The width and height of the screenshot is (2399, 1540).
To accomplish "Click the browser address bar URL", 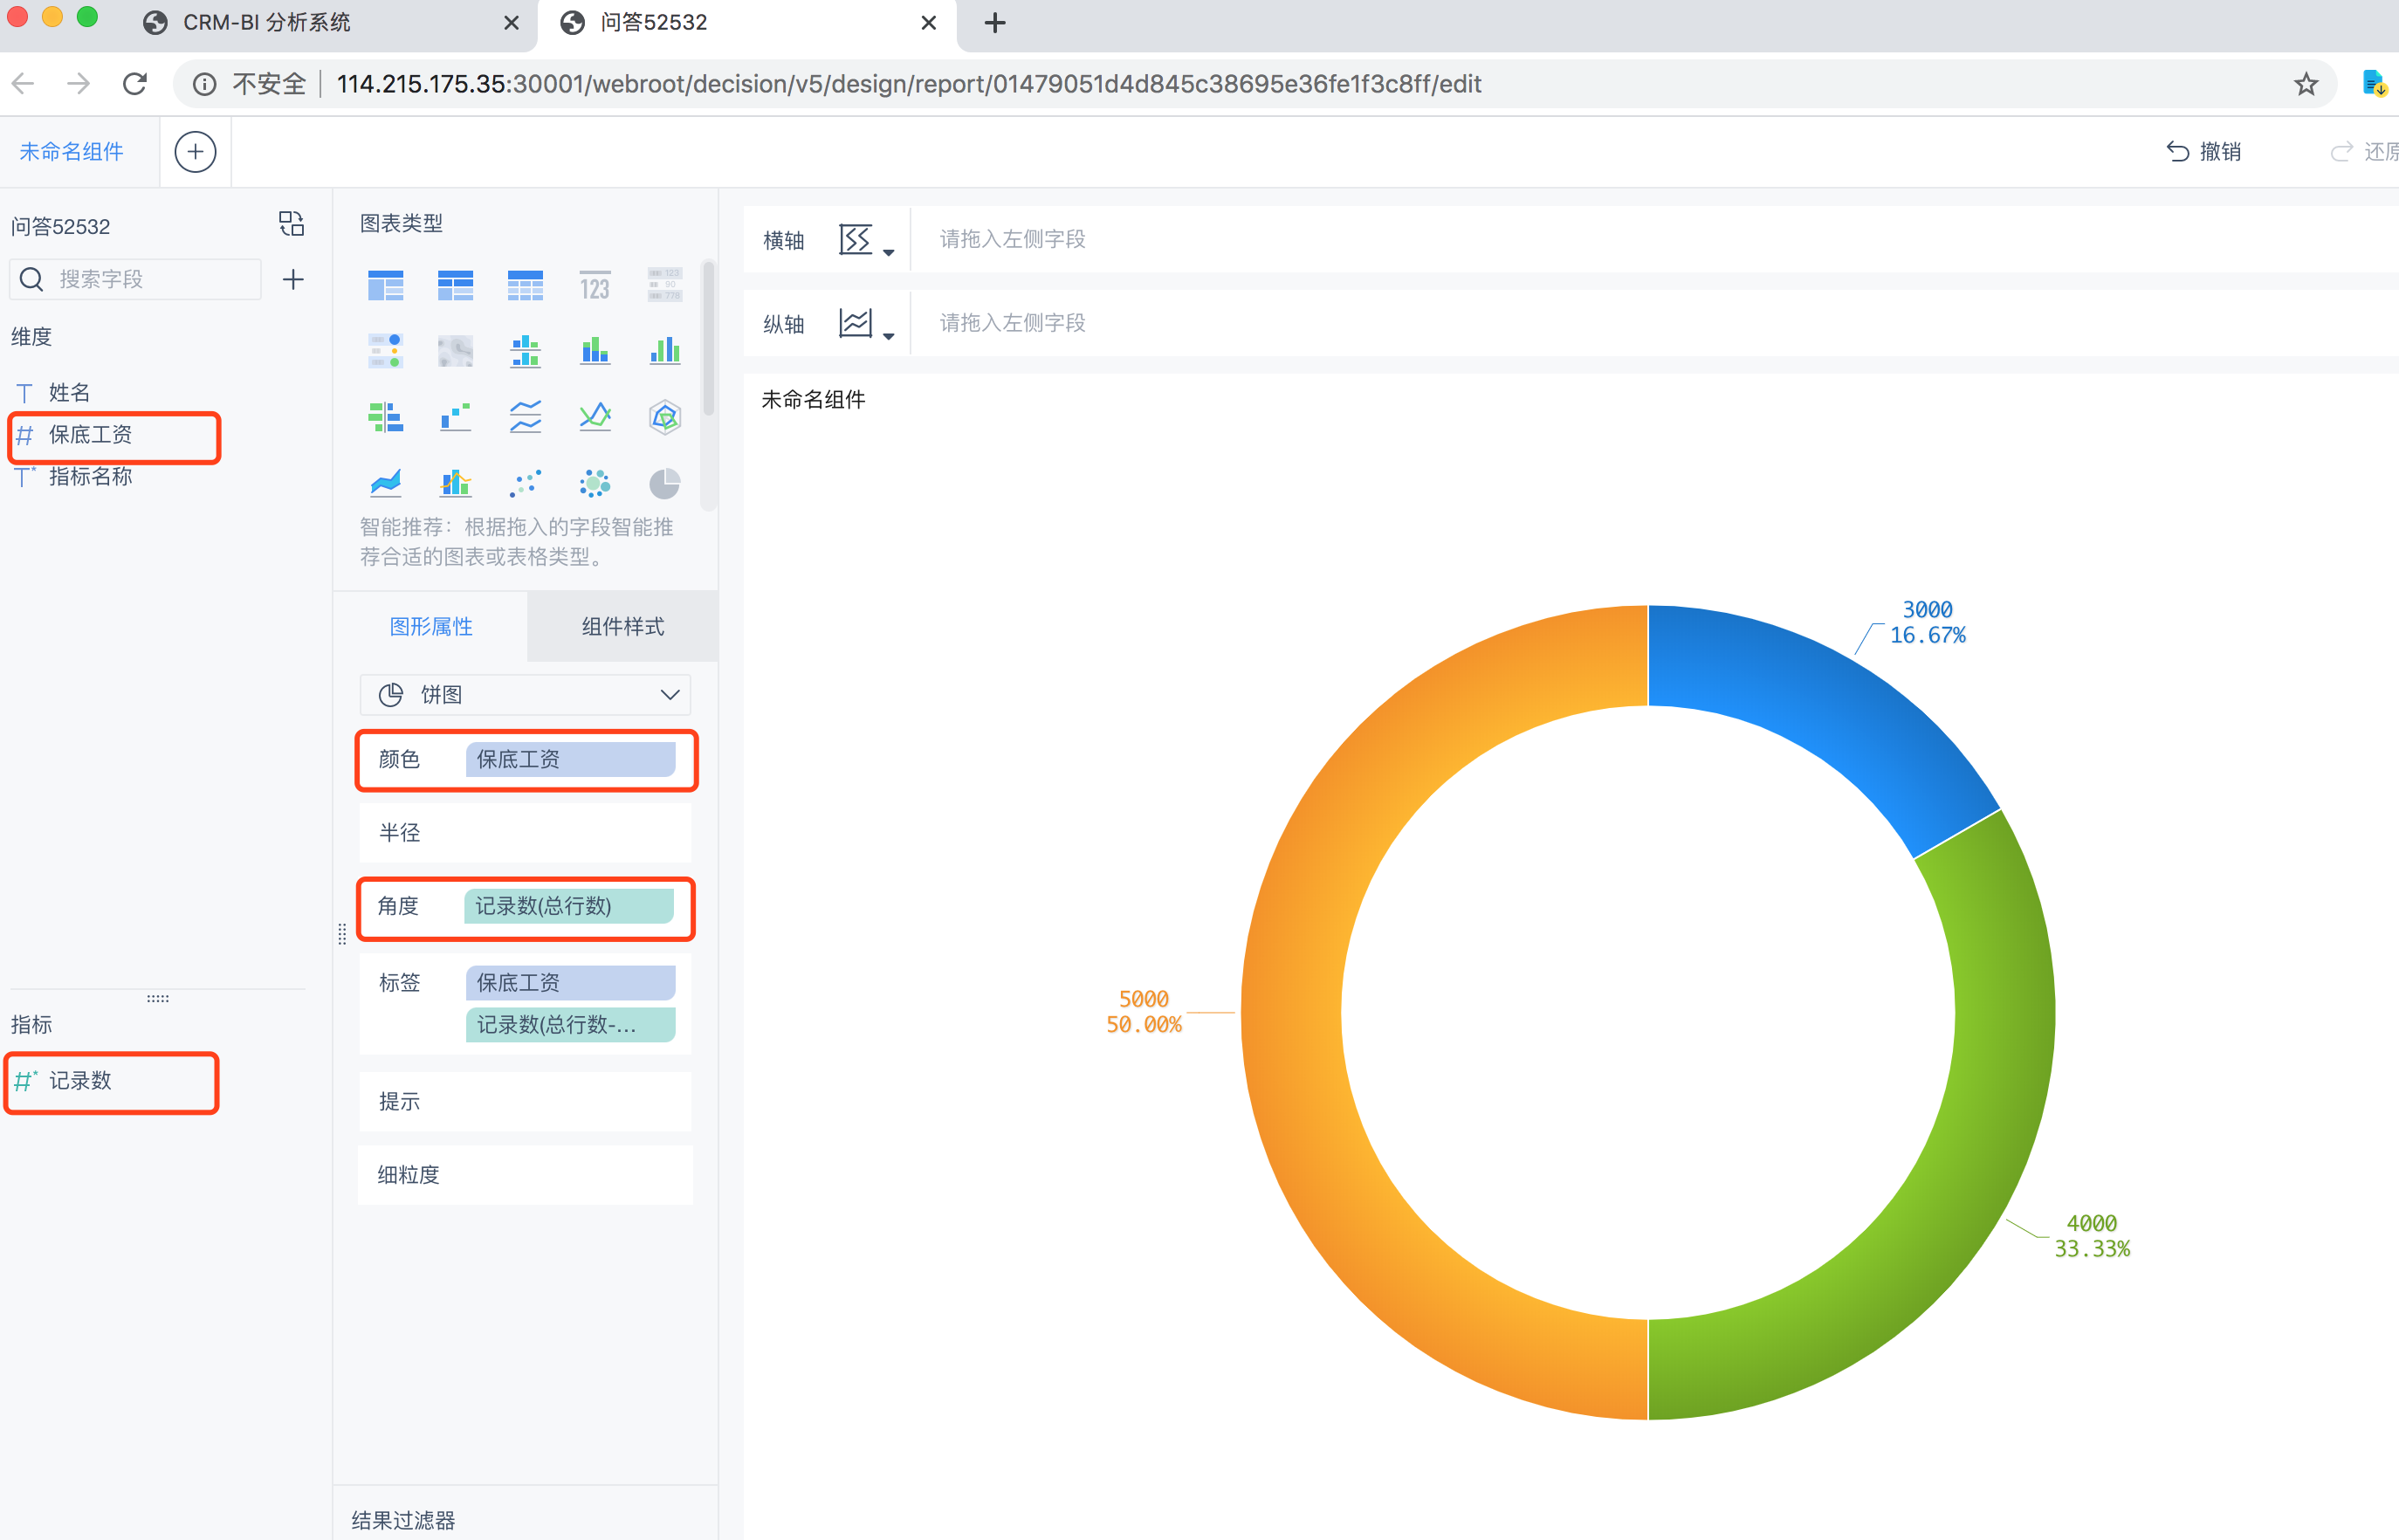I will coord(909,84).
